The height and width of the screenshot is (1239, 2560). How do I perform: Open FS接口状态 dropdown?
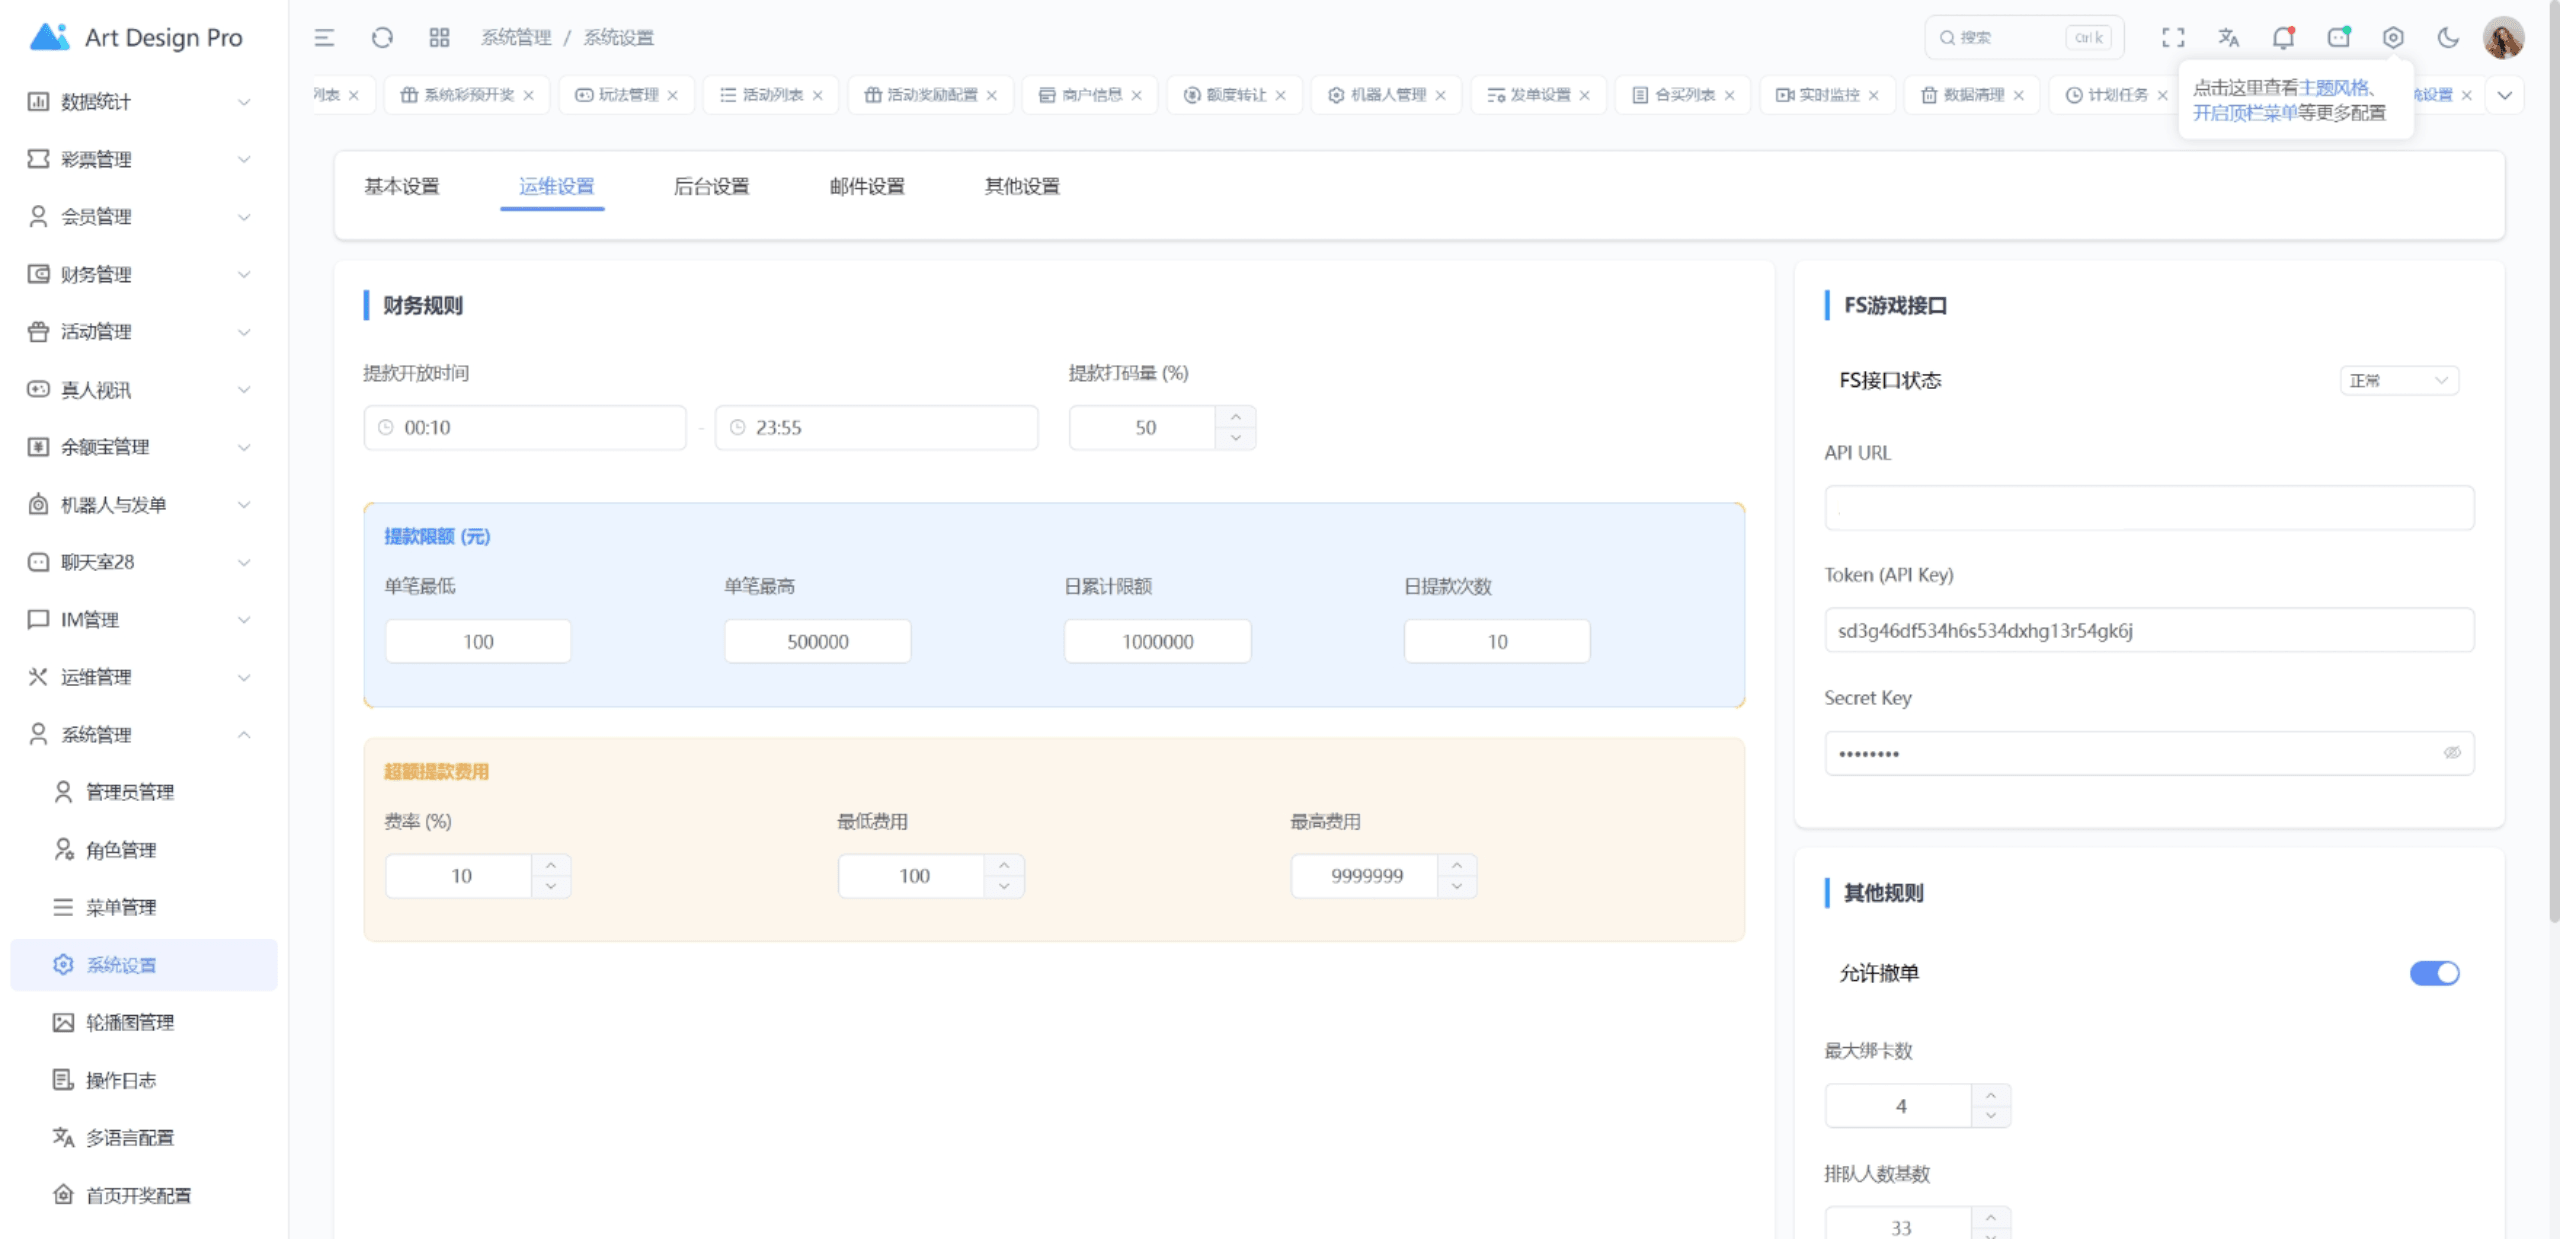pyautogui.click(x=2398, y=380)
